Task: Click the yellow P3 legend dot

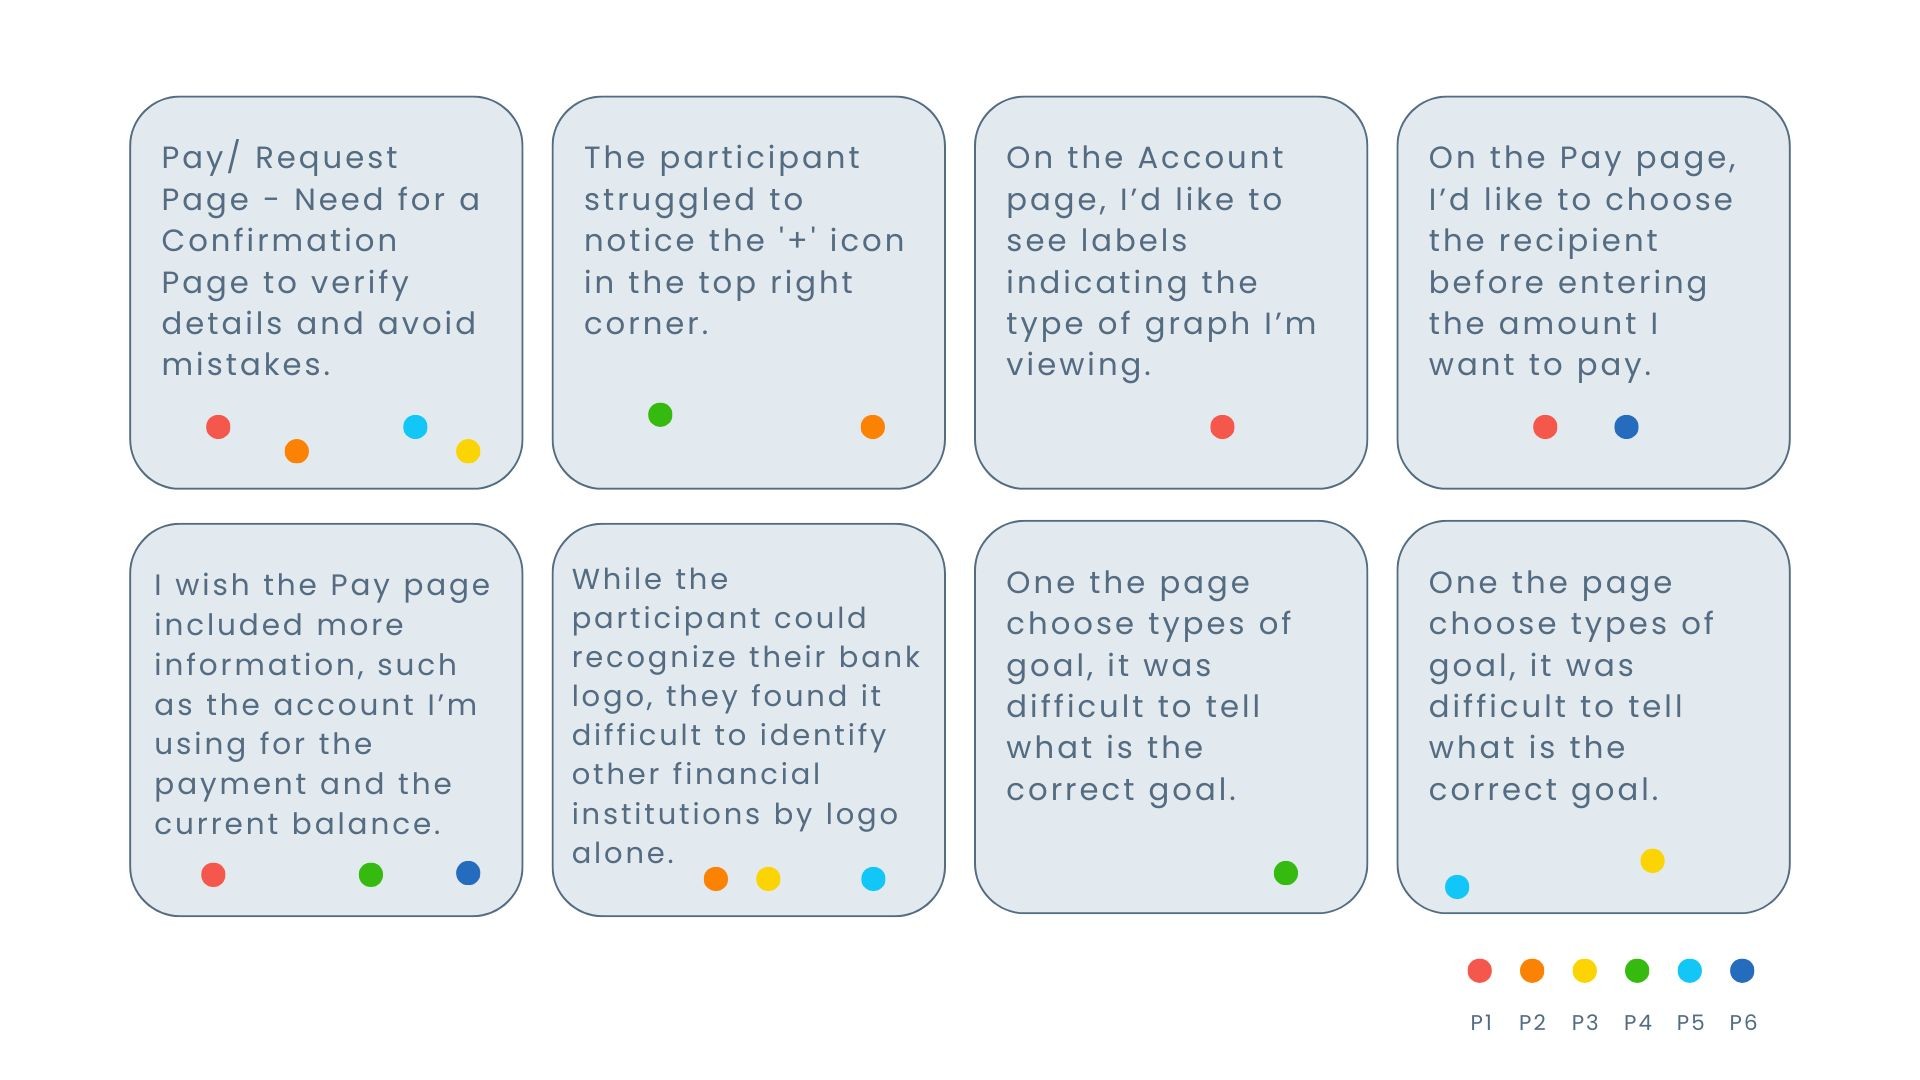Action: coord(1584,971)
